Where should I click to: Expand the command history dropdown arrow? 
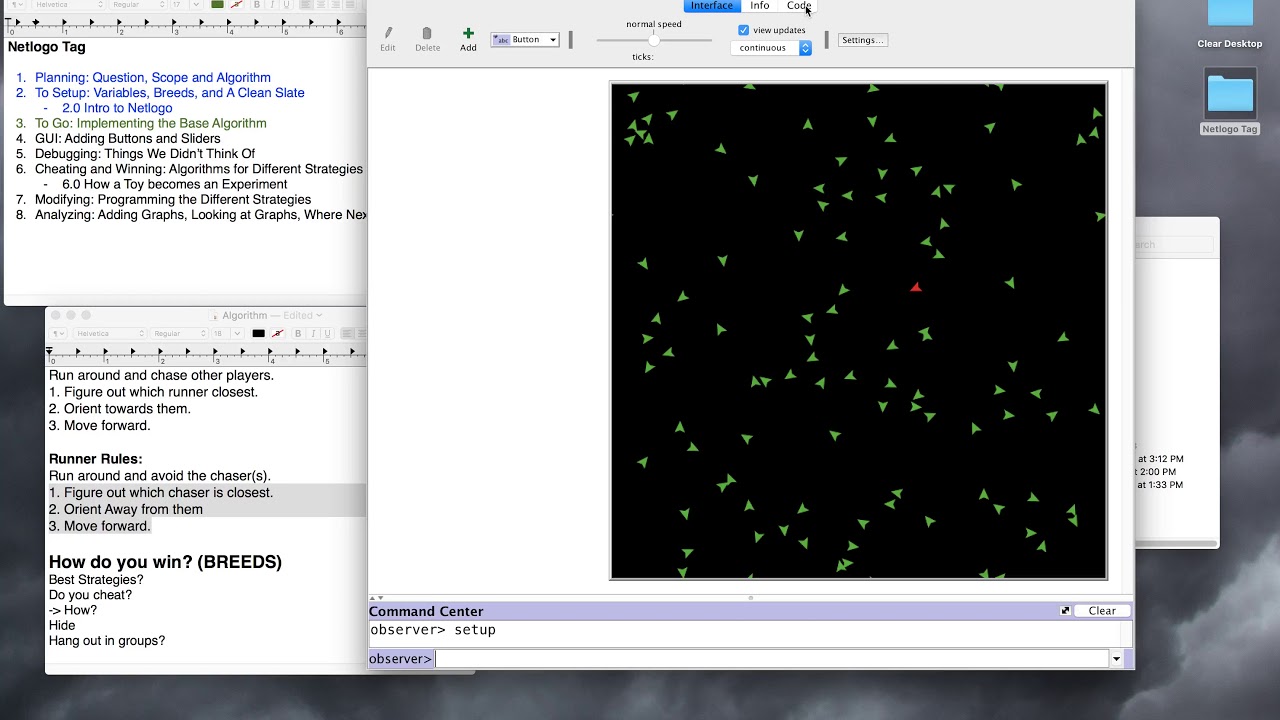(1116, 659)
